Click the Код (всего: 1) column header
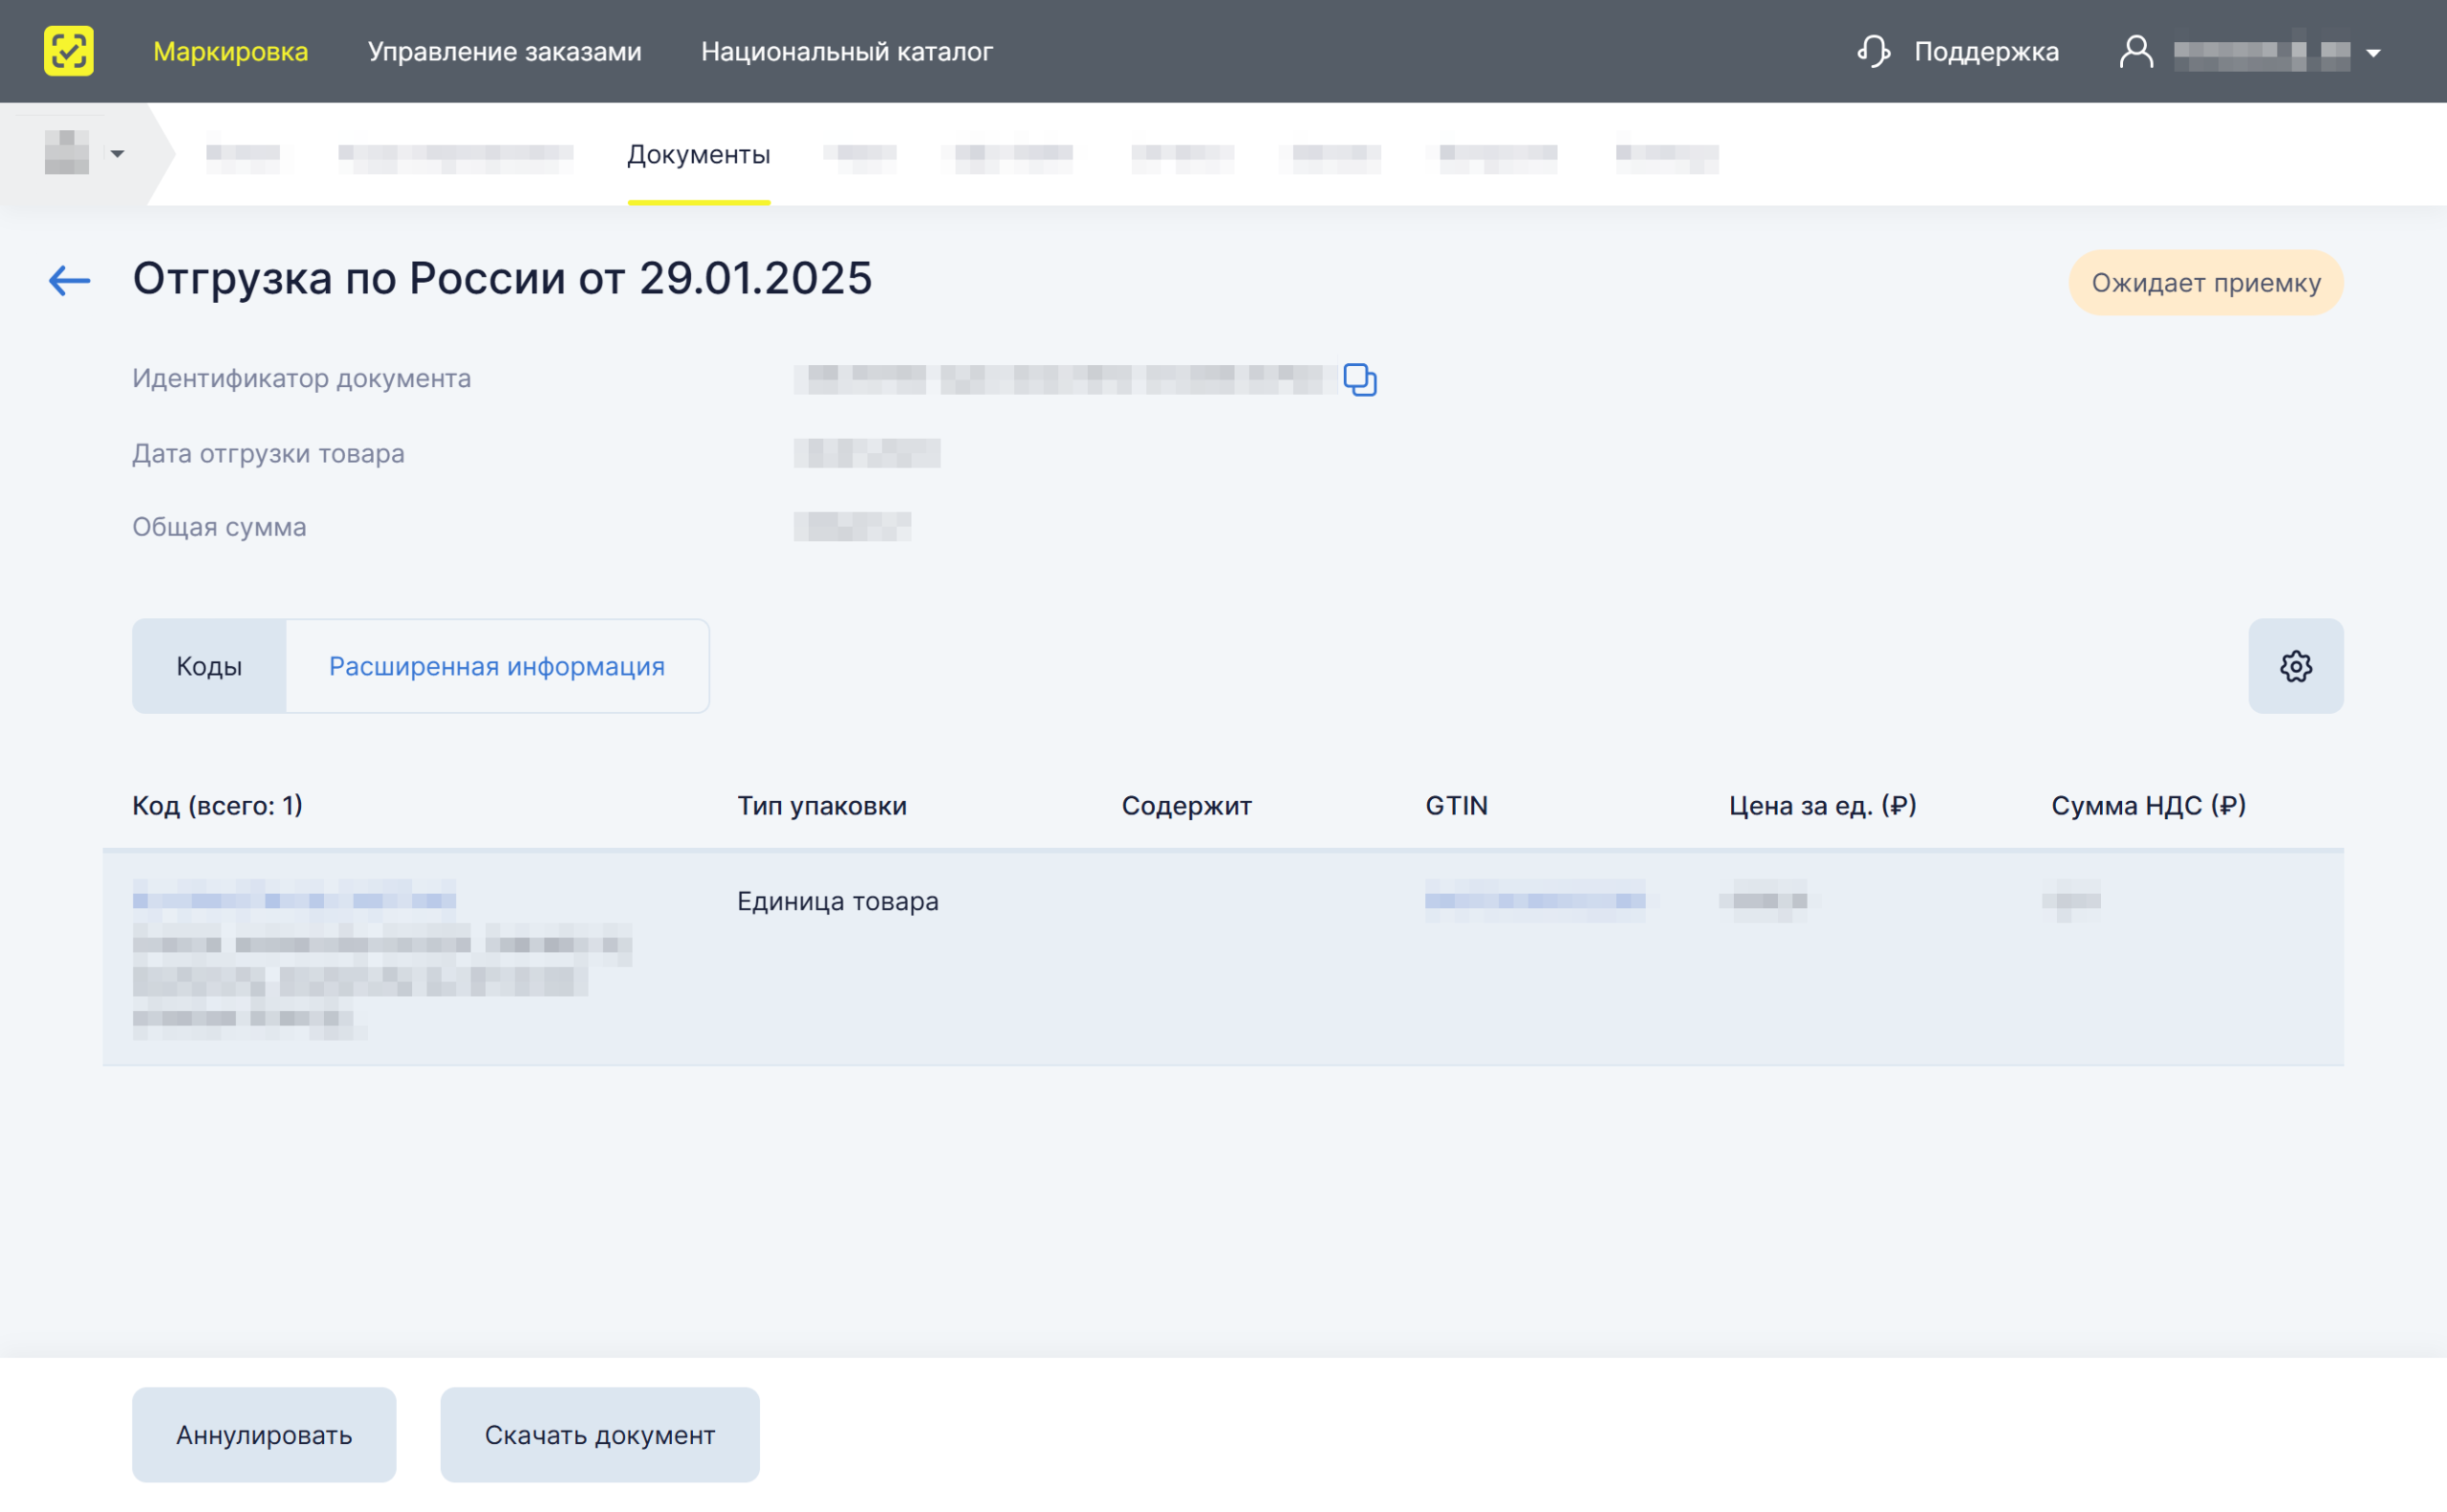The image size is (2447, 1512). pos(218,806)
